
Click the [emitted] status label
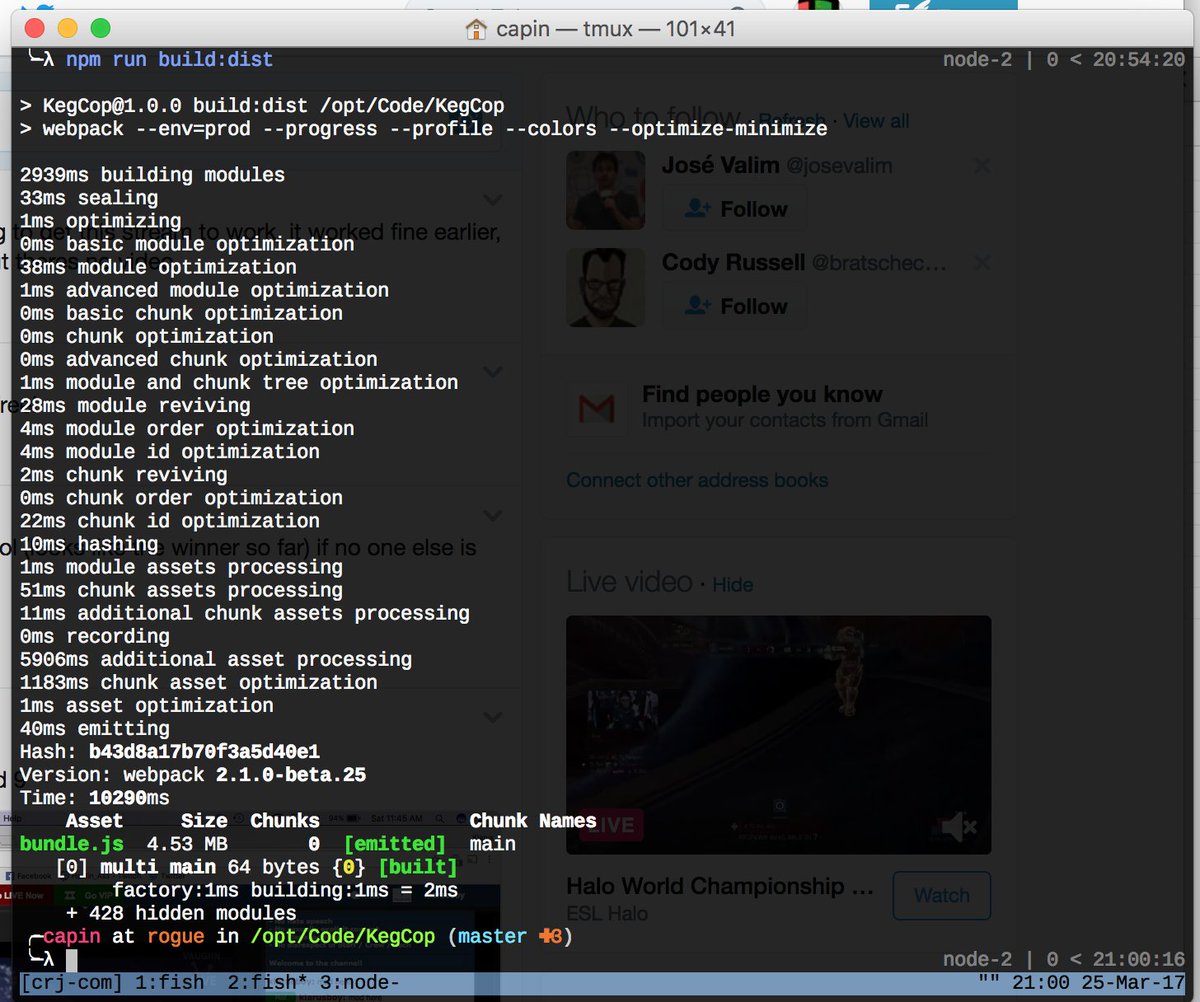coord(394,843)
